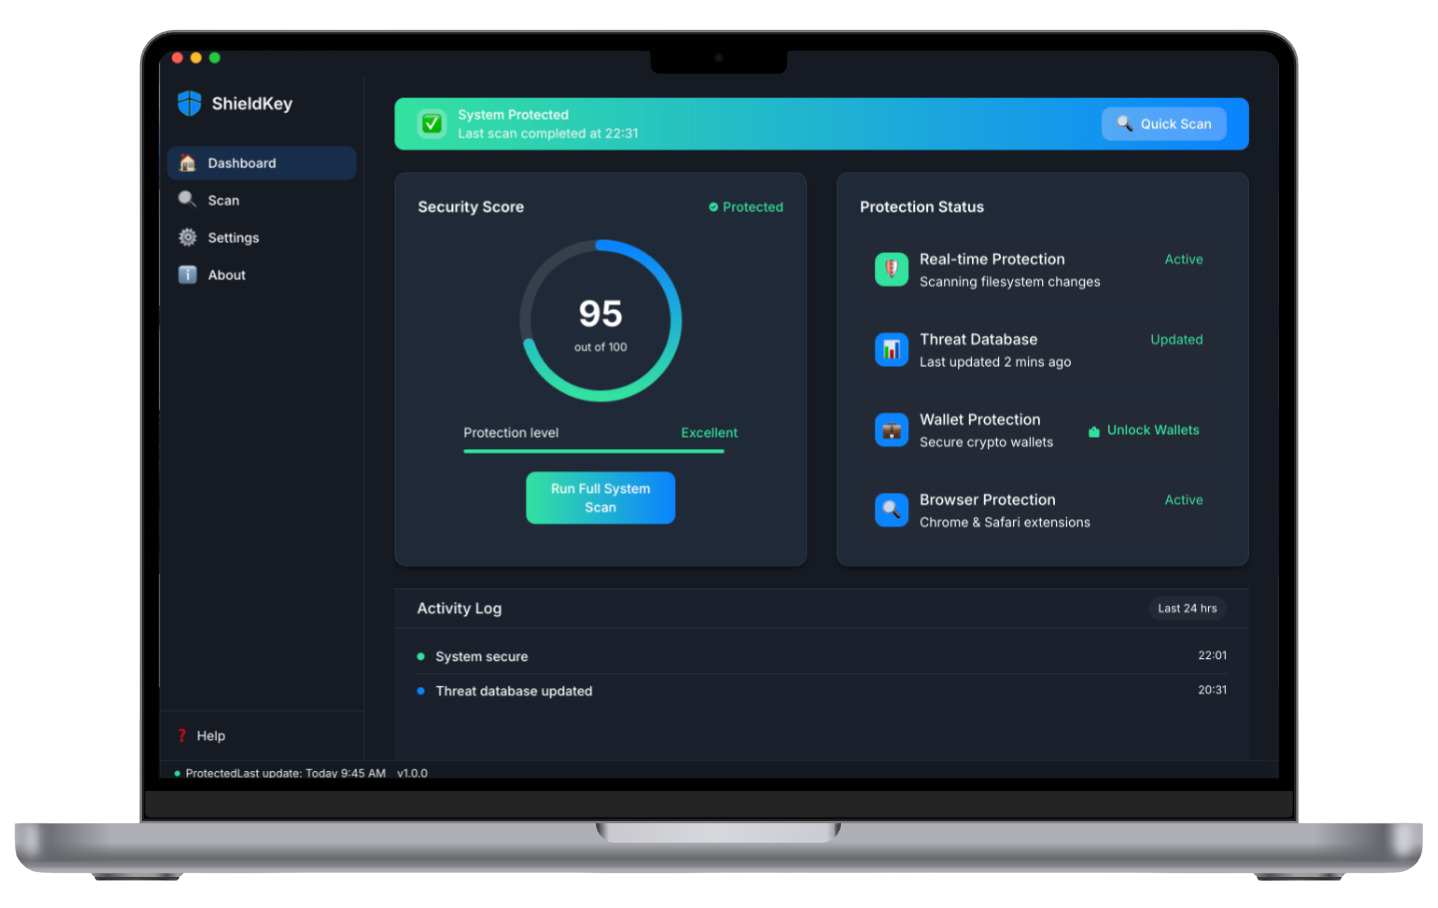
Task: Open the Dashboard menu item
Action: [262, 163]
